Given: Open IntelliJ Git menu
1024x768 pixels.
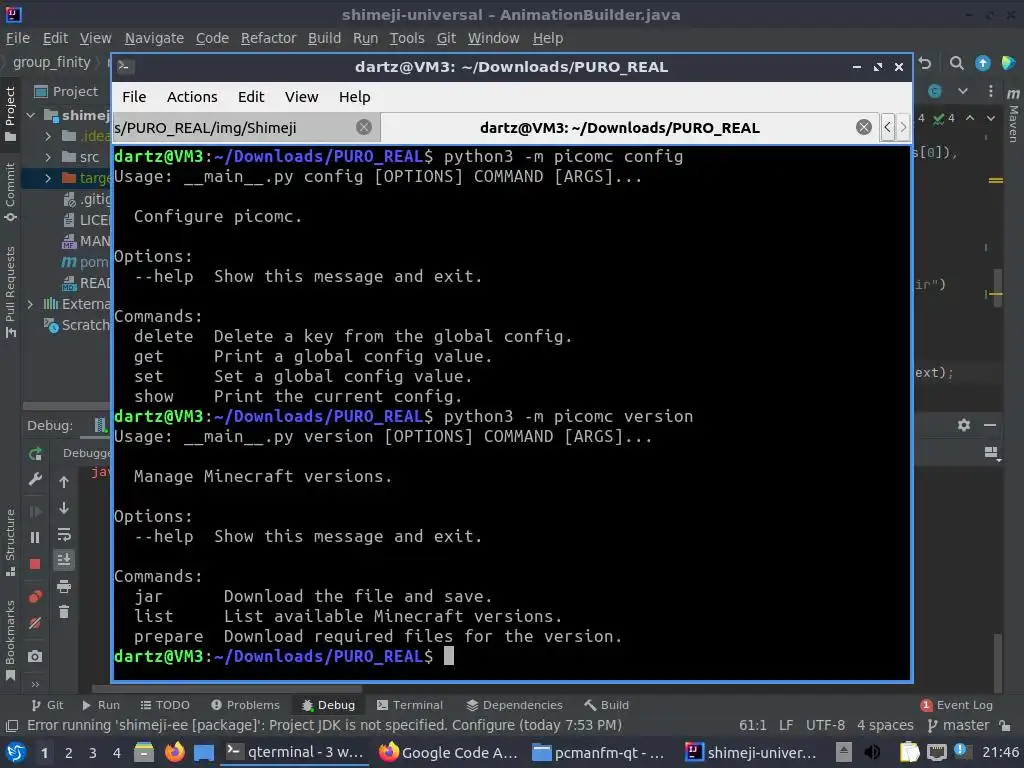Looking at the screenshot, I should (x=447, y=39).
